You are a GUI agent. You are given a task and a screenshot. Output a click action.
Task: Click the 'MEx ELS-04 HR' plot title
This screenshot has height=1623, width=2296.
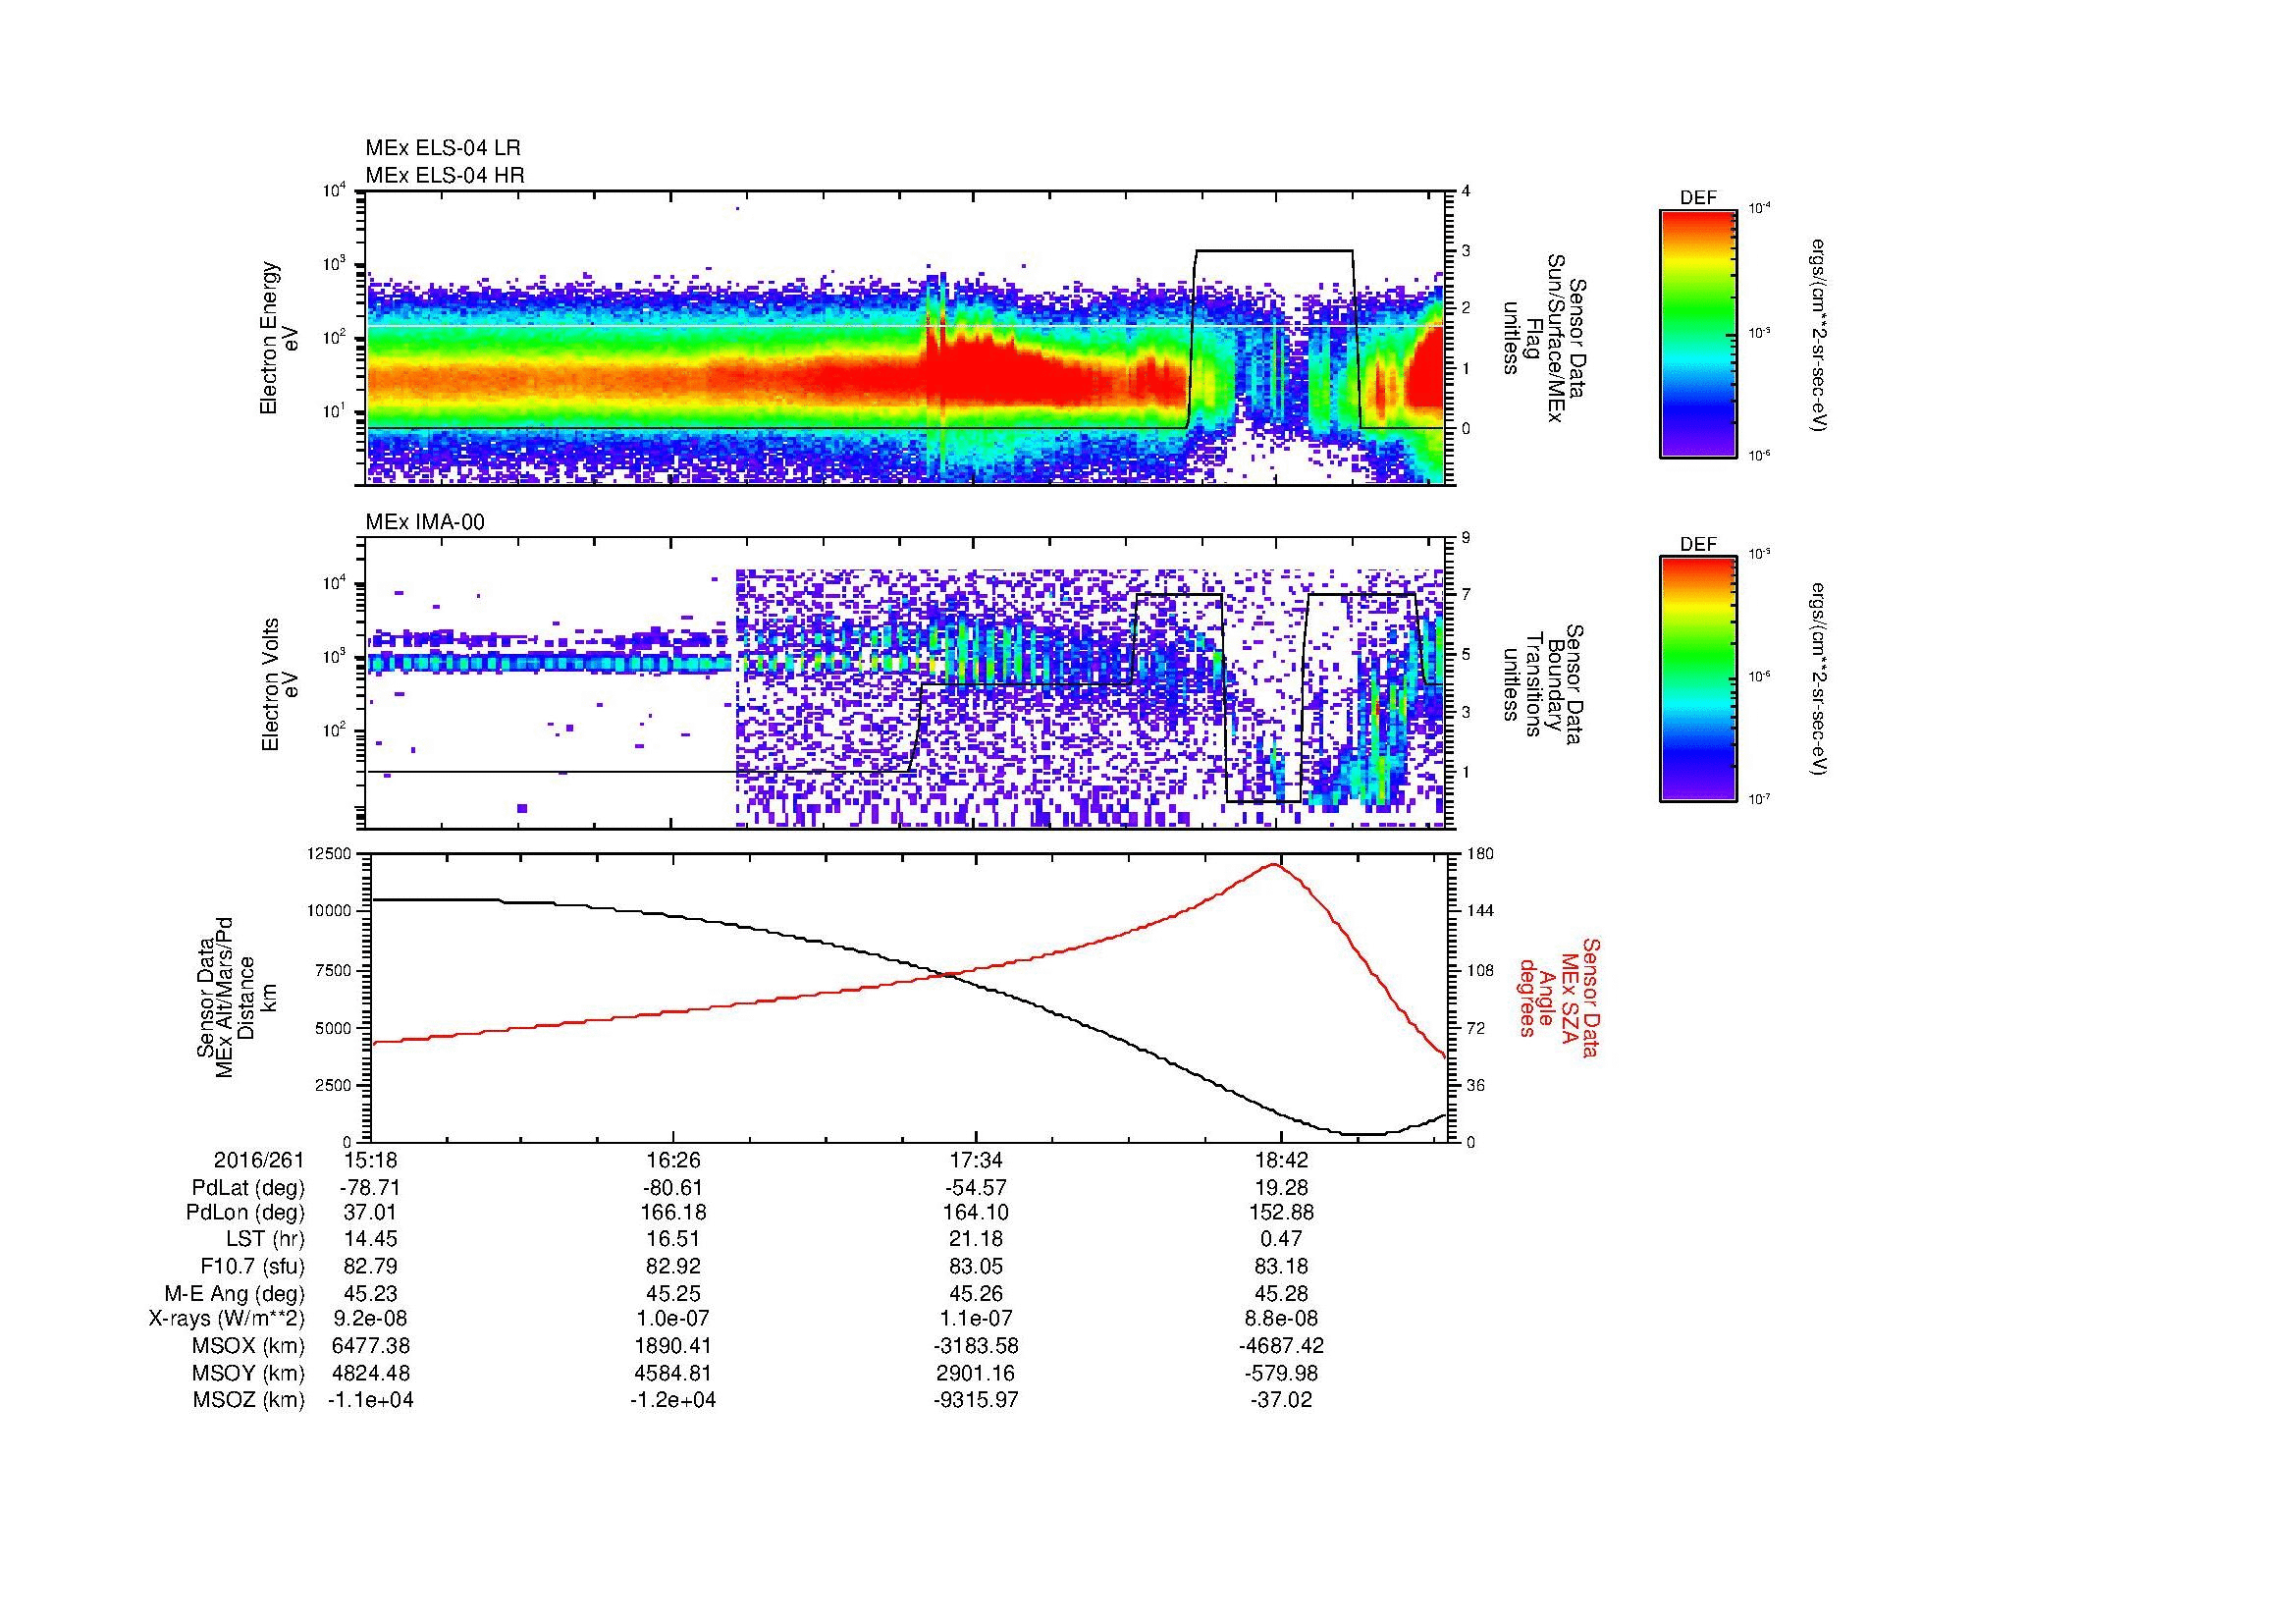pyautogui.click(x=445, y=176)
